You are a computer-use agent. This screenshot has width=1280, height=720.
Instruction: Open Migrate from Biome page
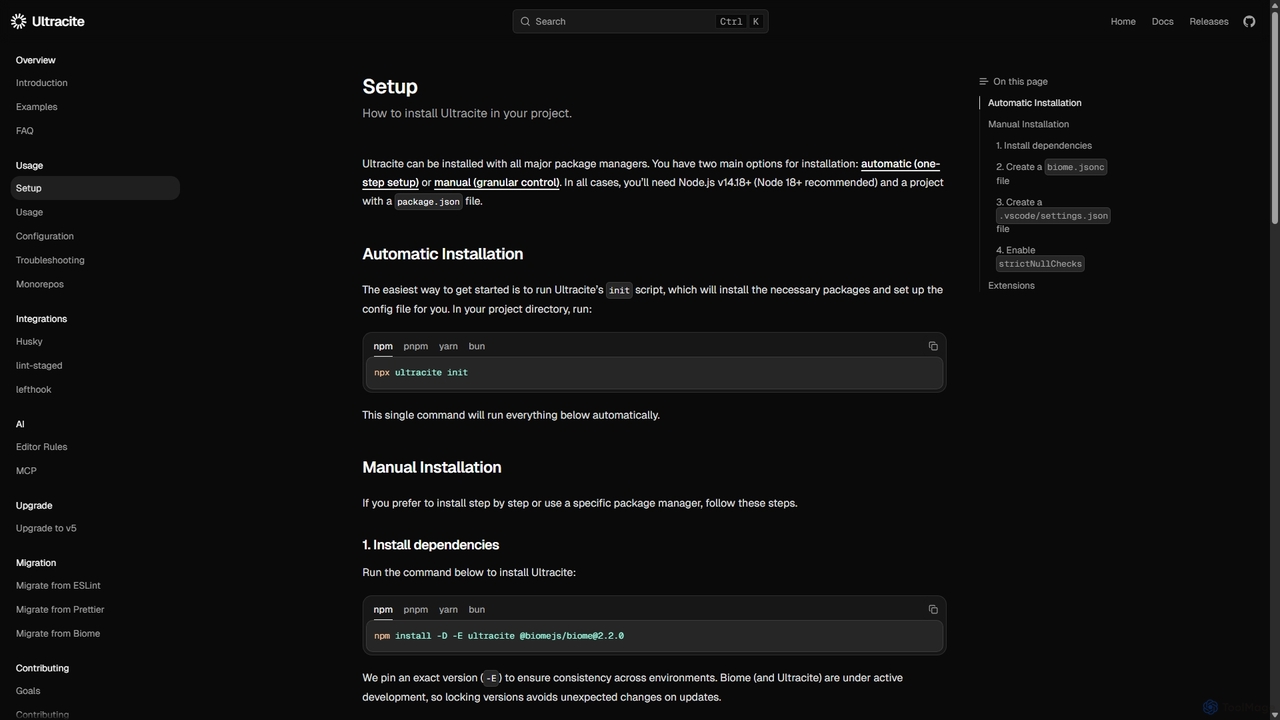(x=58, y=634)
